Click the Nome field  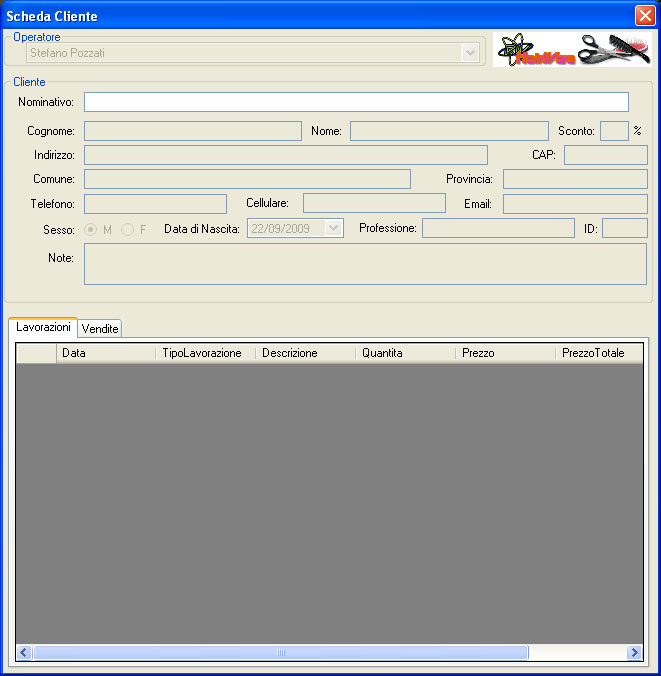coord(449,131)
